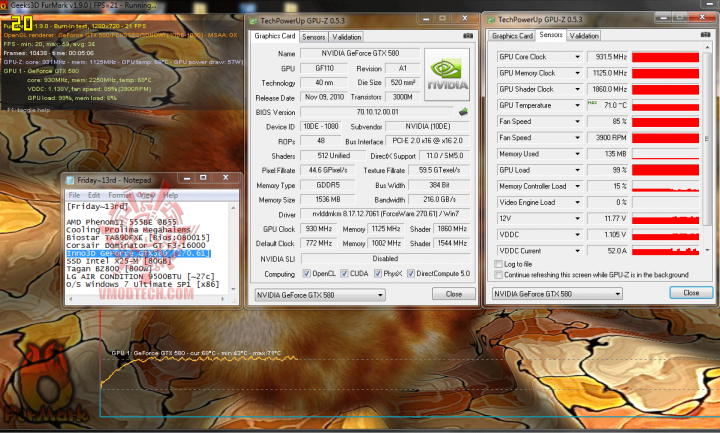Click Close button in Sensors window
Image resolution: width=720 pixels, height=433 pixels.
point(691,292)
